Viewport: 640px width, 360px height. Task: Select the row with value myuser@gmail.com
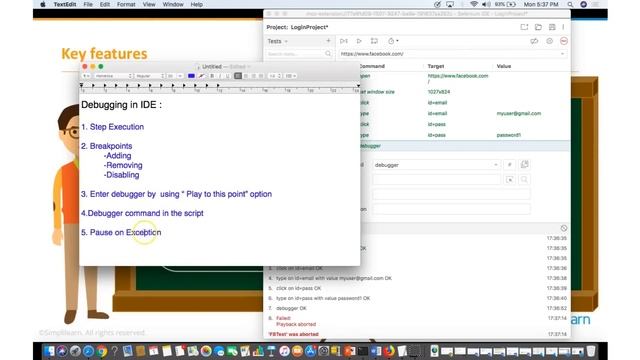[464, 113]
